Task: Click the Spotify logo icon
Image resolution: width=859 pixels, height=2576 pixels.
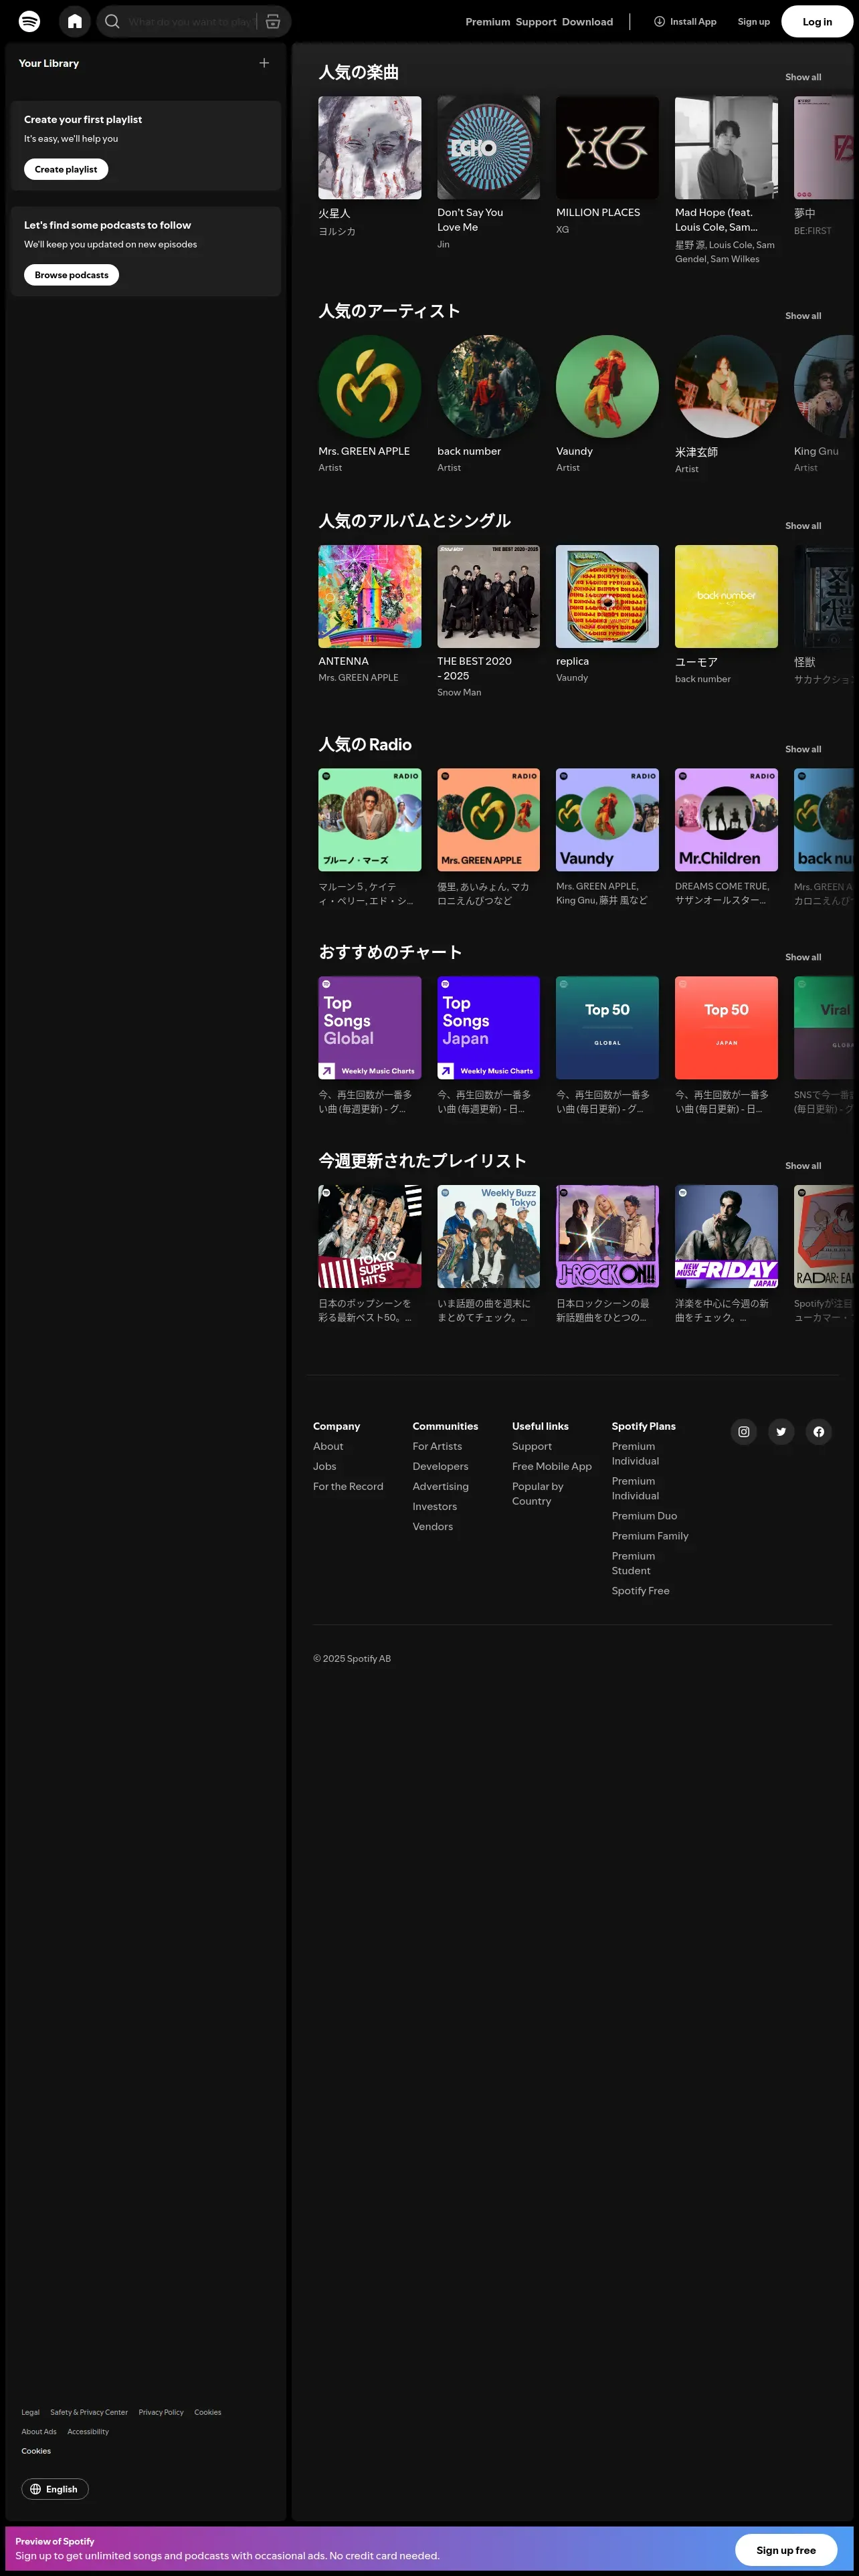Action: (x=30, y=21)
